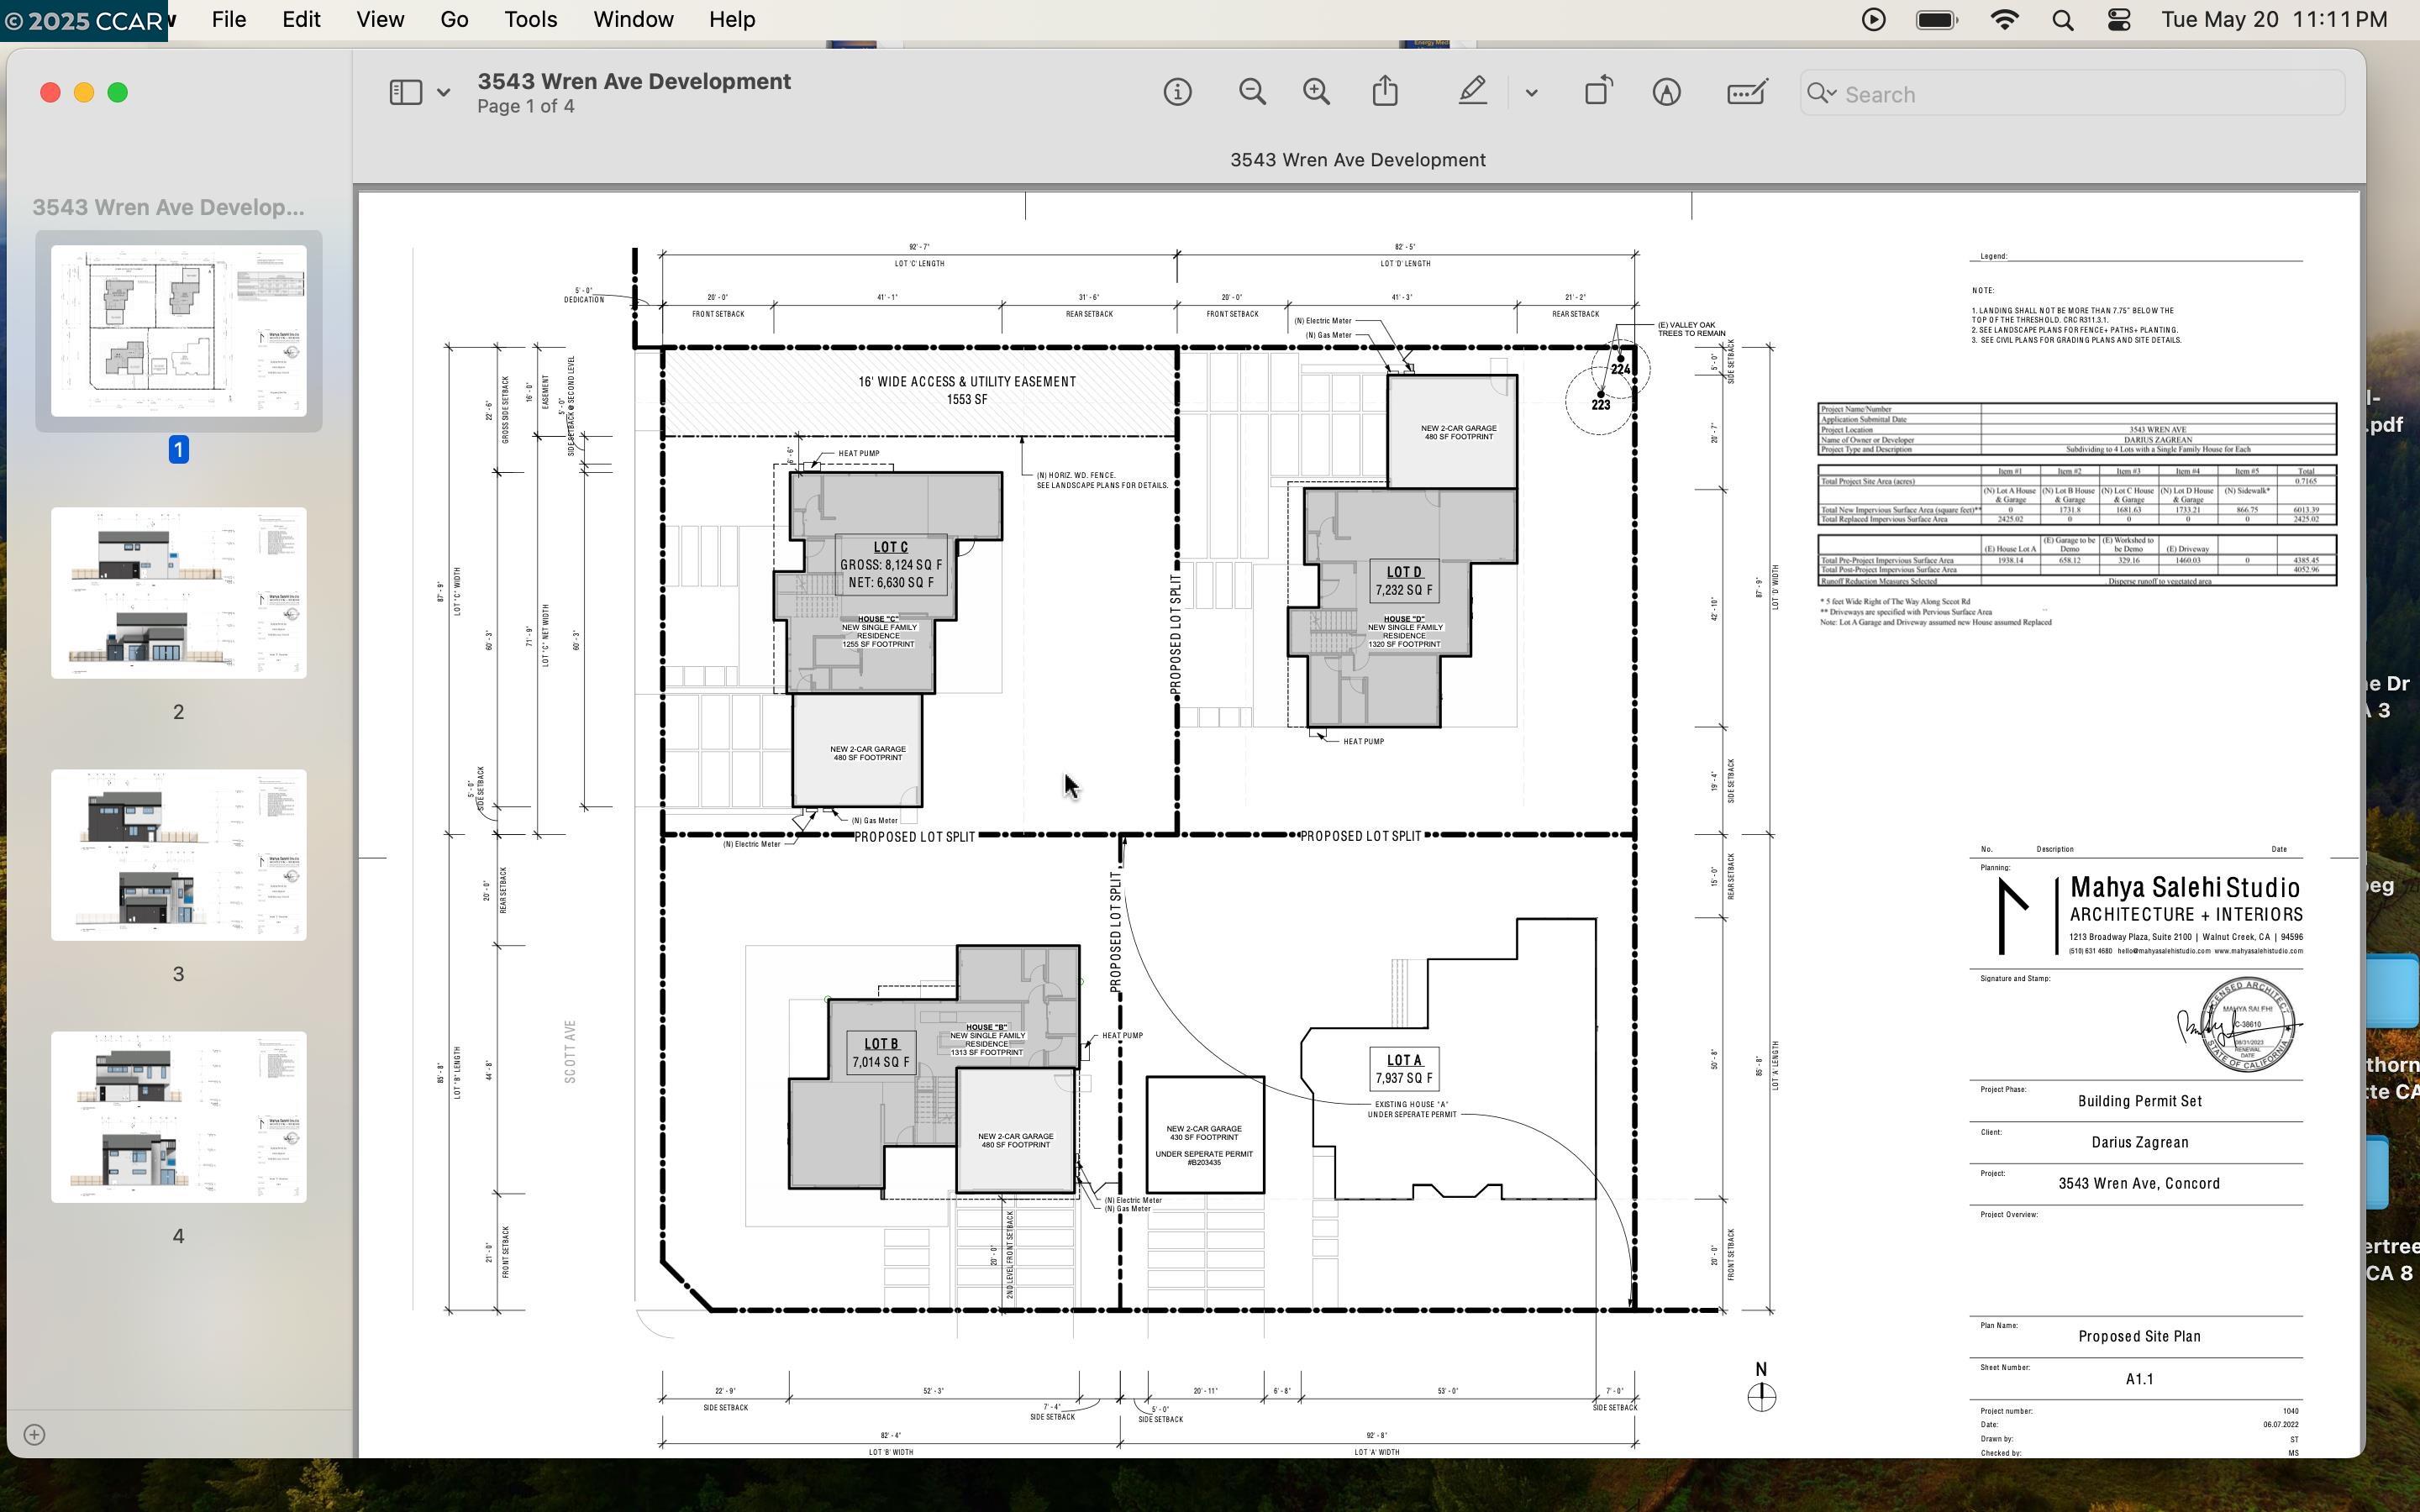Open the Get Info inspector
This screenshot has width=2420, height=1512.
tap(1177, 91)
